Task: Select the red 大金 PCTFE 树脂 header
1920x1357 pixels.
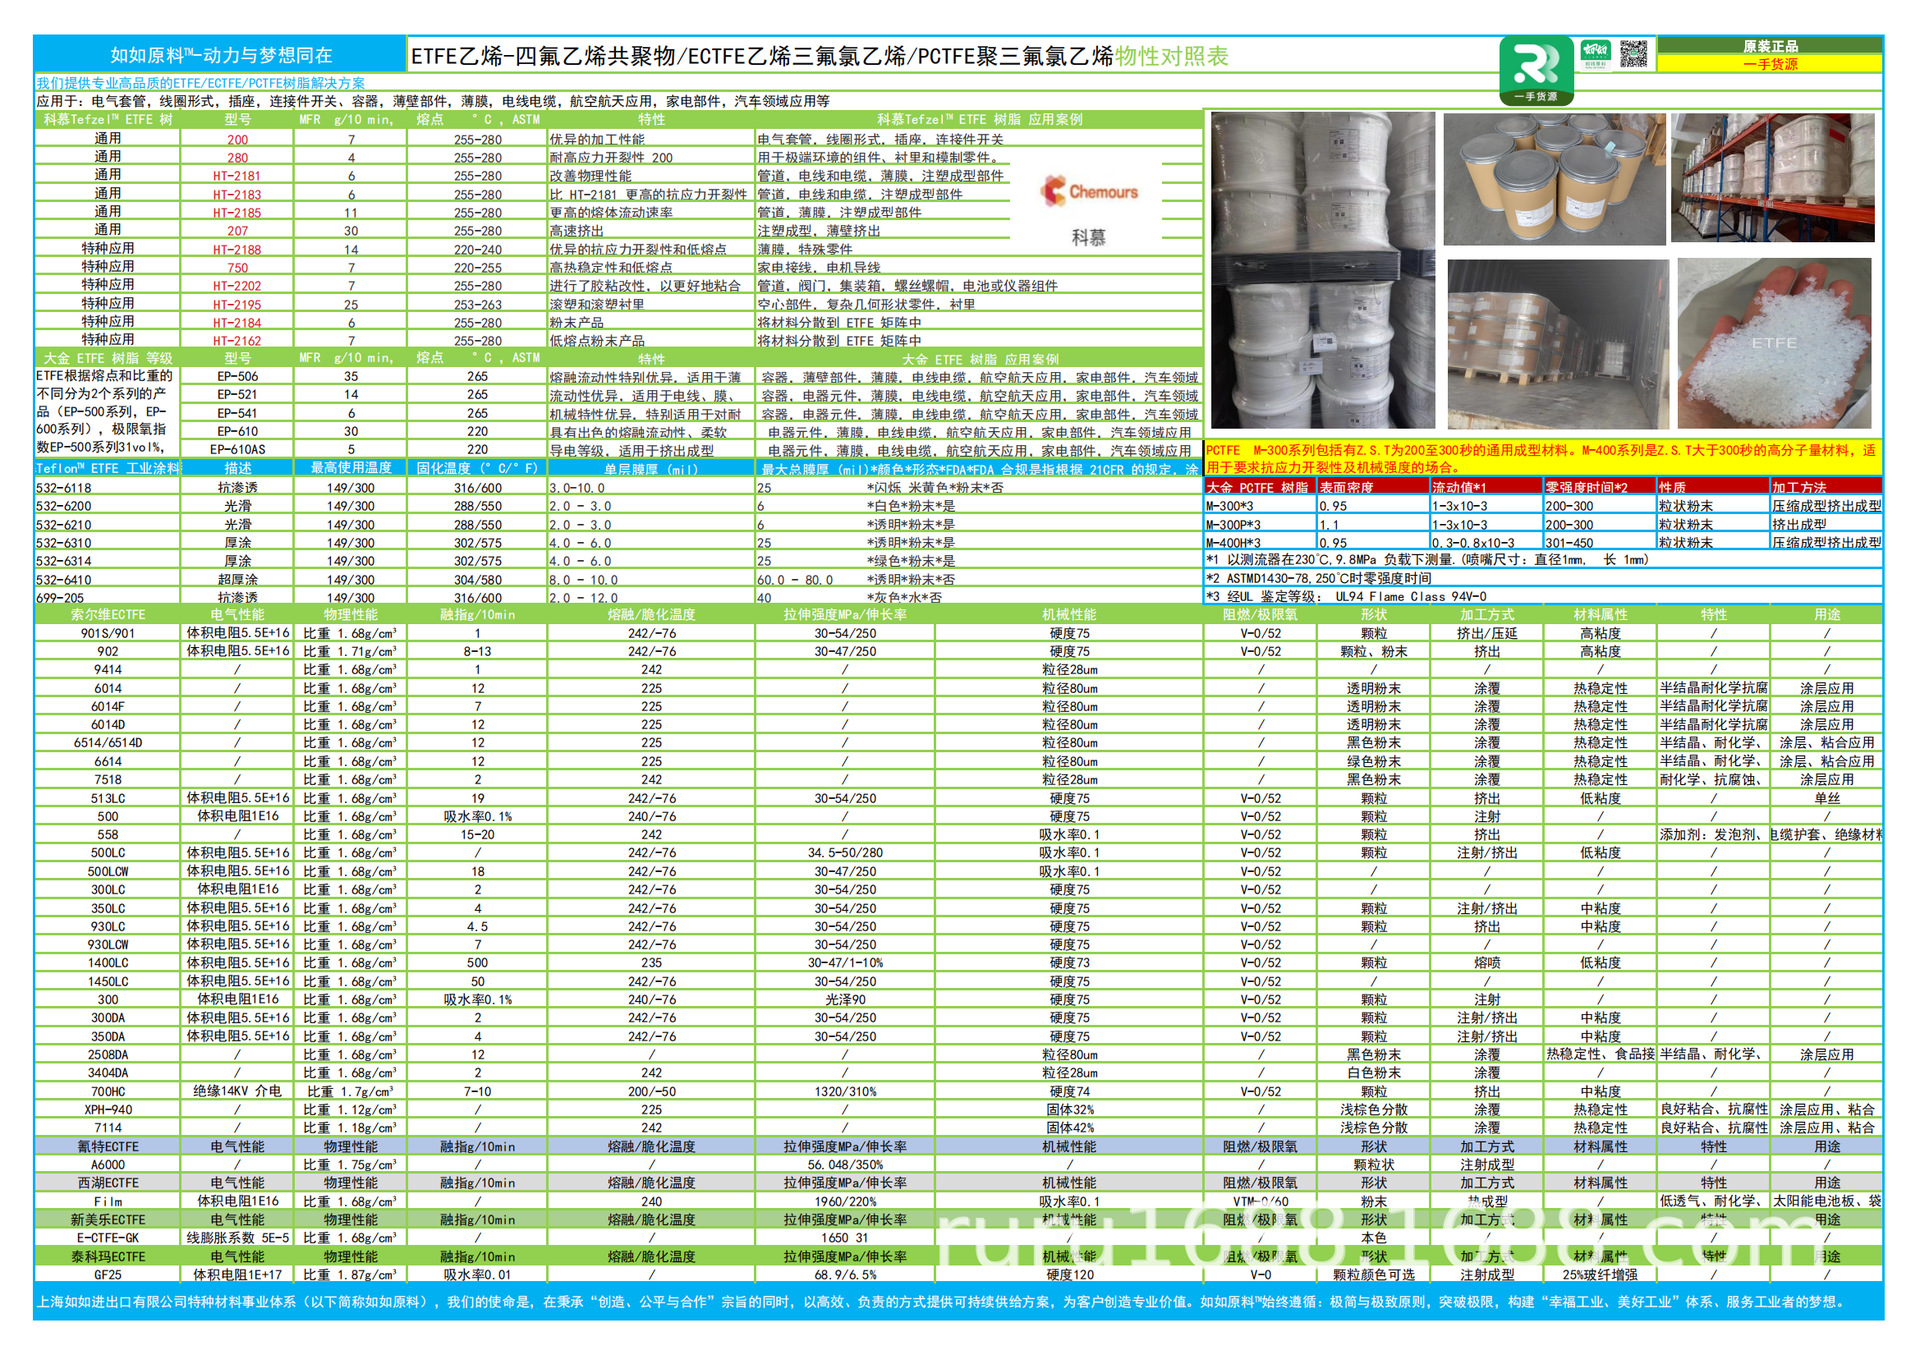Action: pyautogui.click(x=1258, y=487)
